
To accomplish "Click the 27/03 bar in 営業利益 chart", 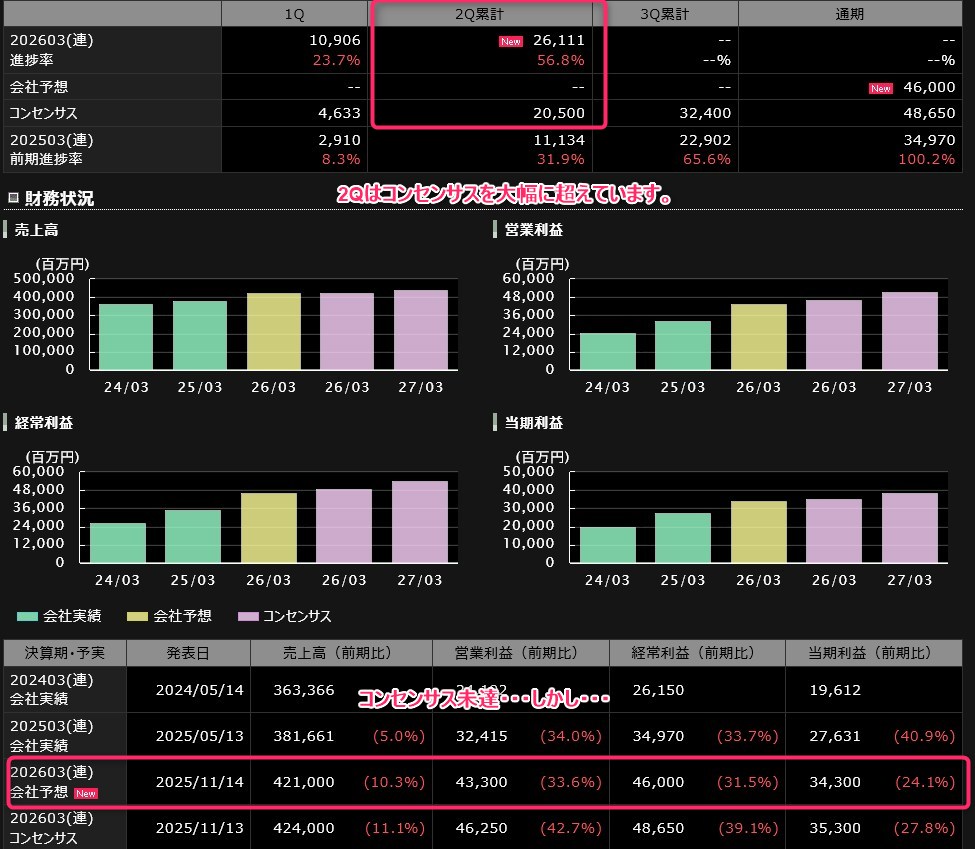I will tap(910, 331).
